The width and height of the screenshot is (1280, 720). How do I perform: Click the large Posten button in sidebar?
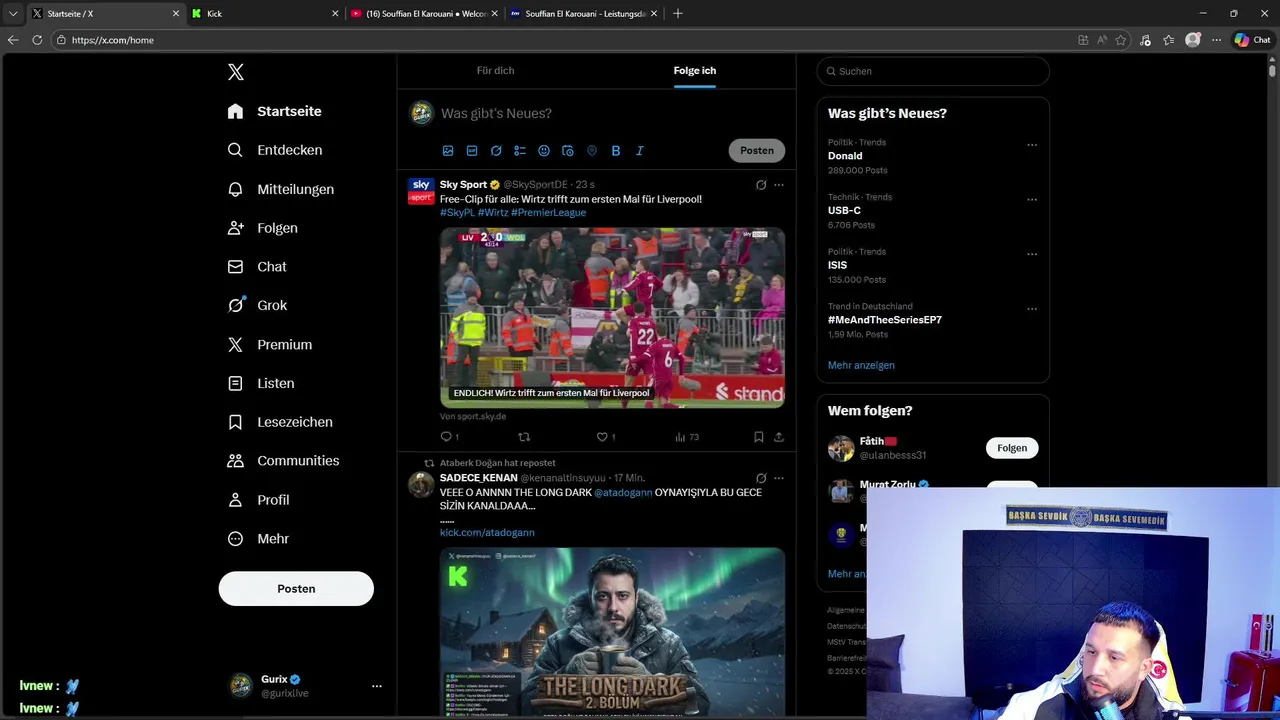click(x=296, y=589)
